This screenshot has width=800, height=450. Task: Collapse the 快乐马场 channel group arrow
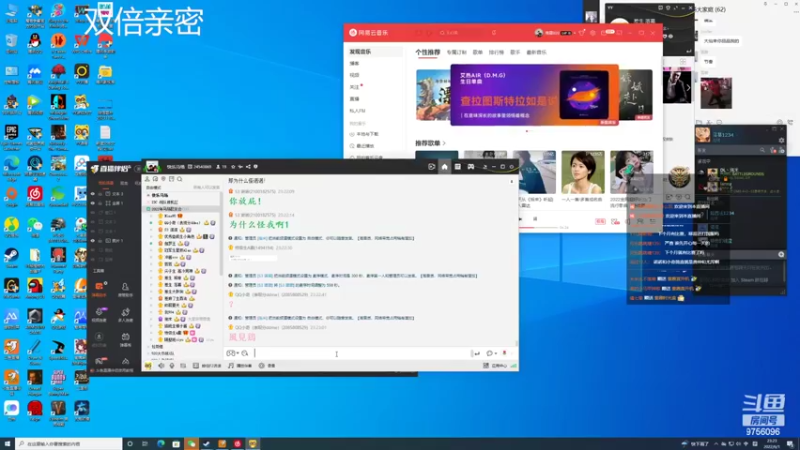pyautogui.click(x=148, y=195)
